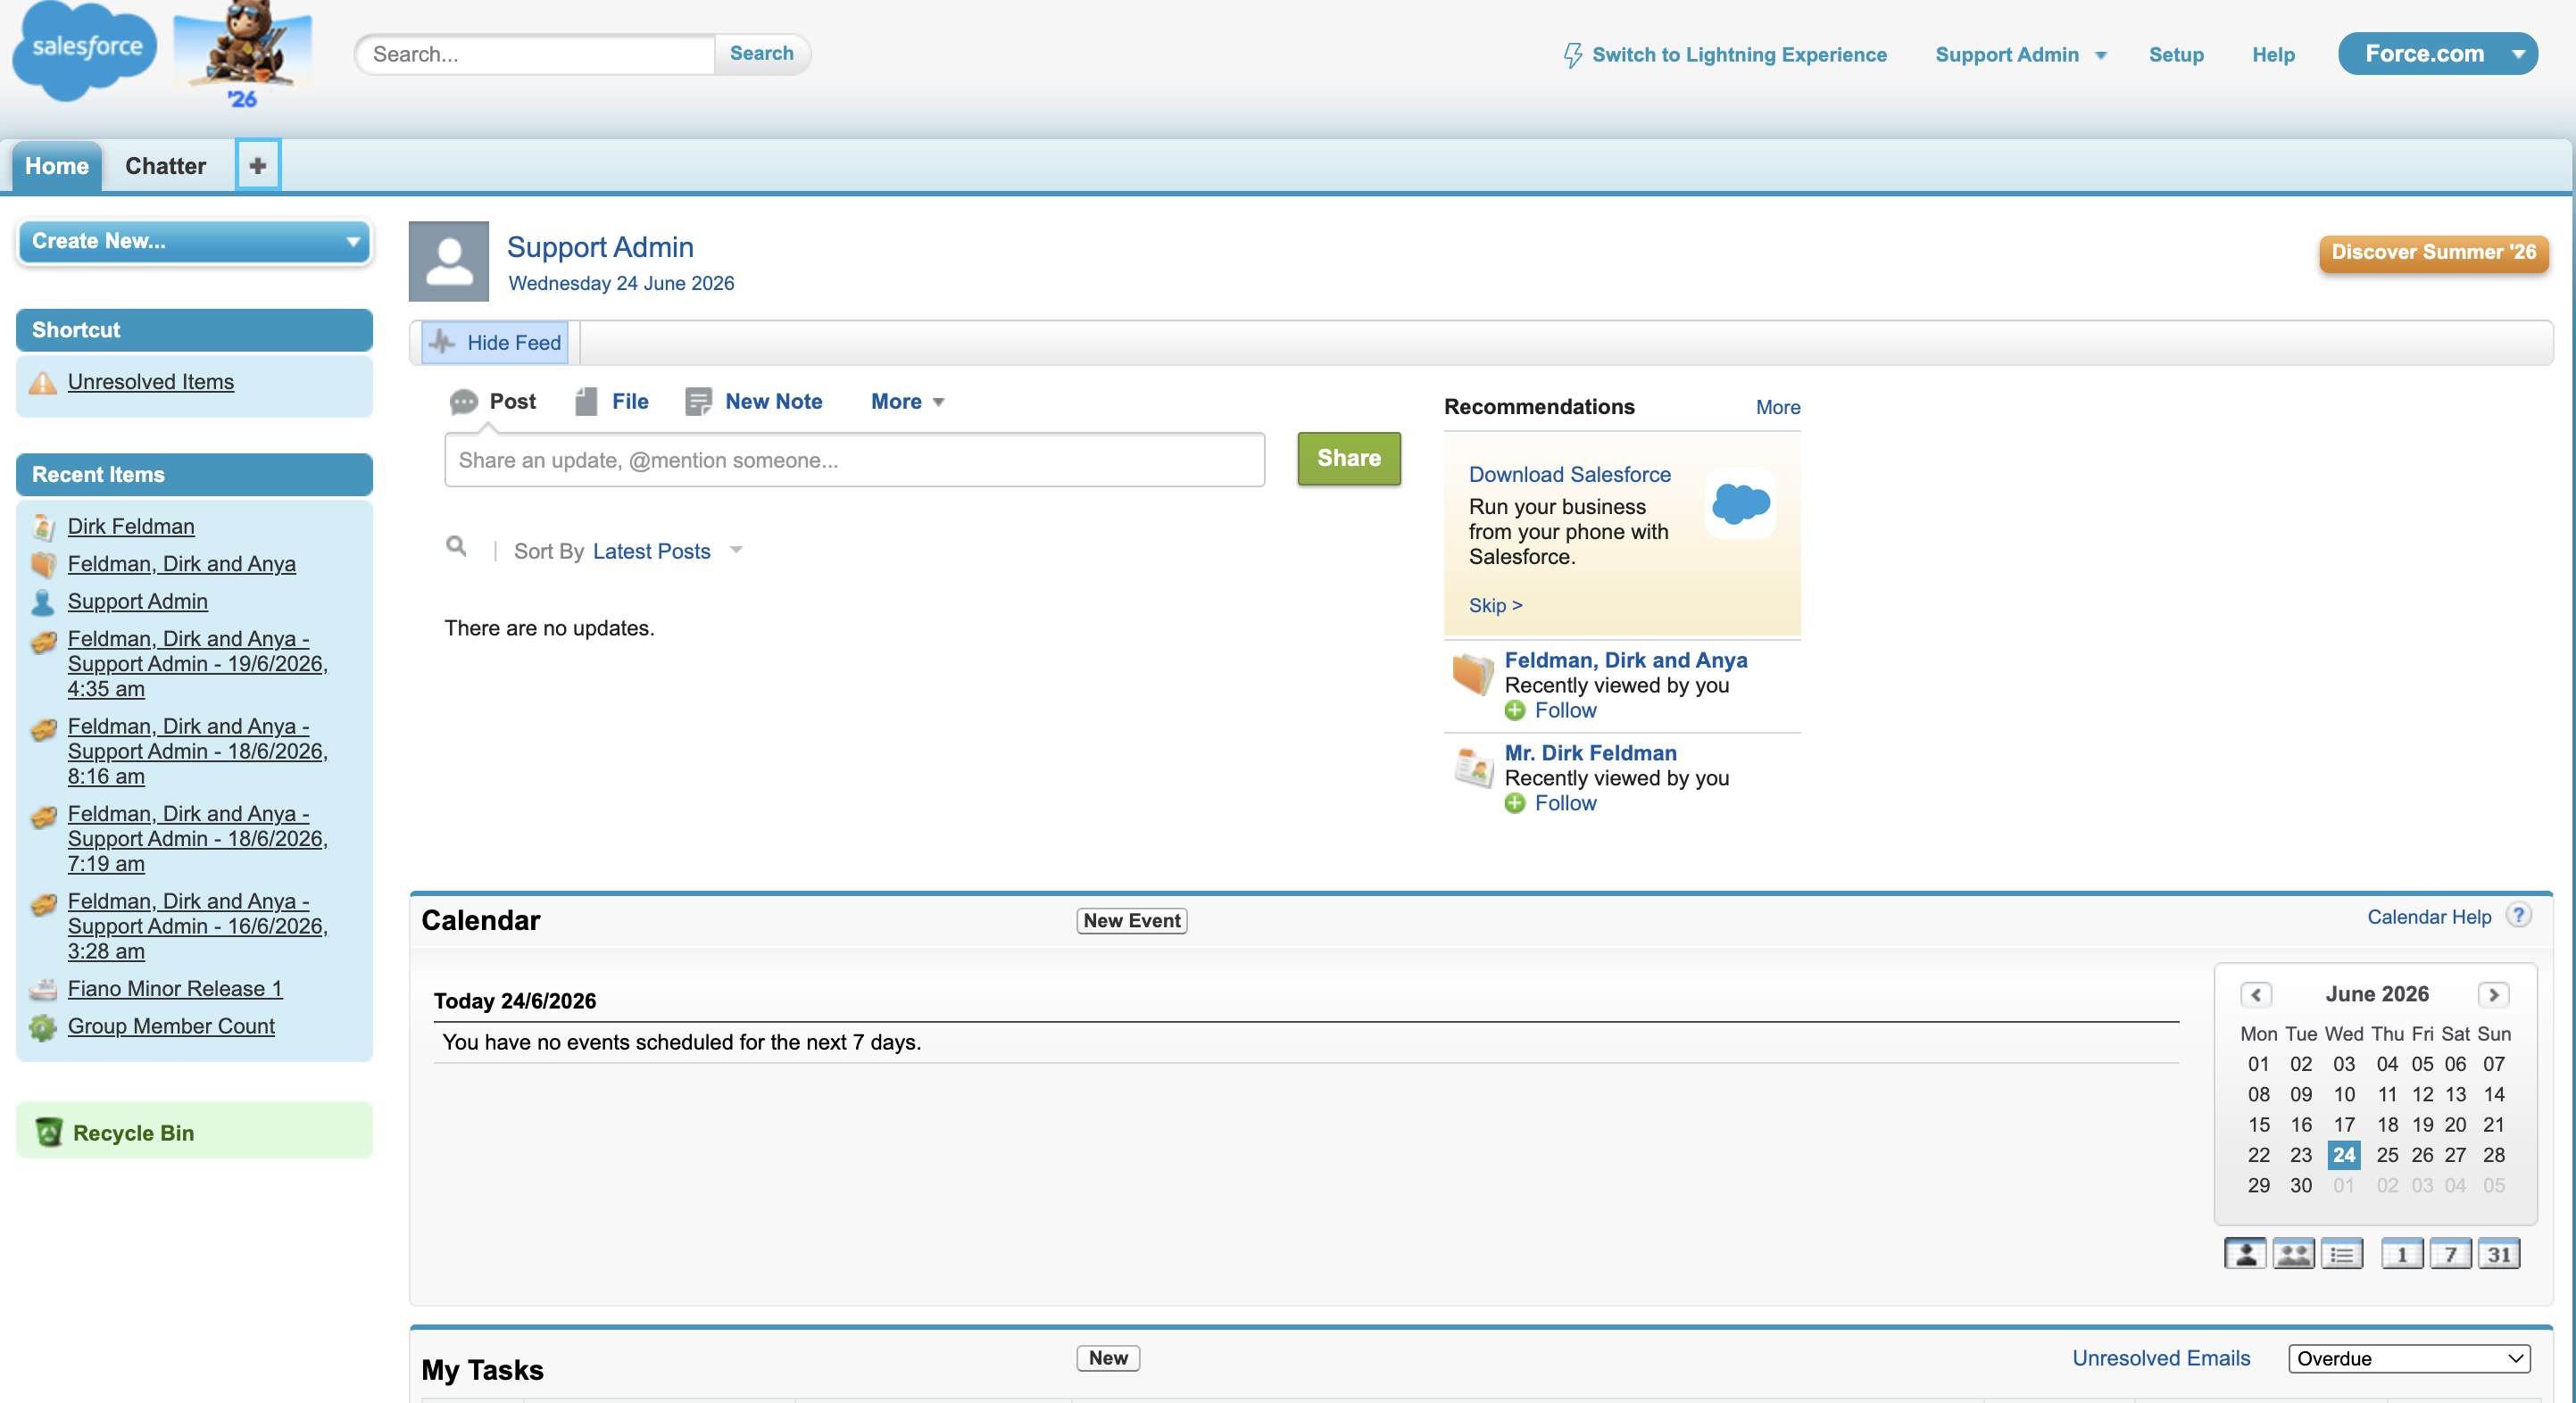This screenshot has width=2576, height=1403.
Task: Open the Unresolved Emails link
Action: coord(2160,1358)
